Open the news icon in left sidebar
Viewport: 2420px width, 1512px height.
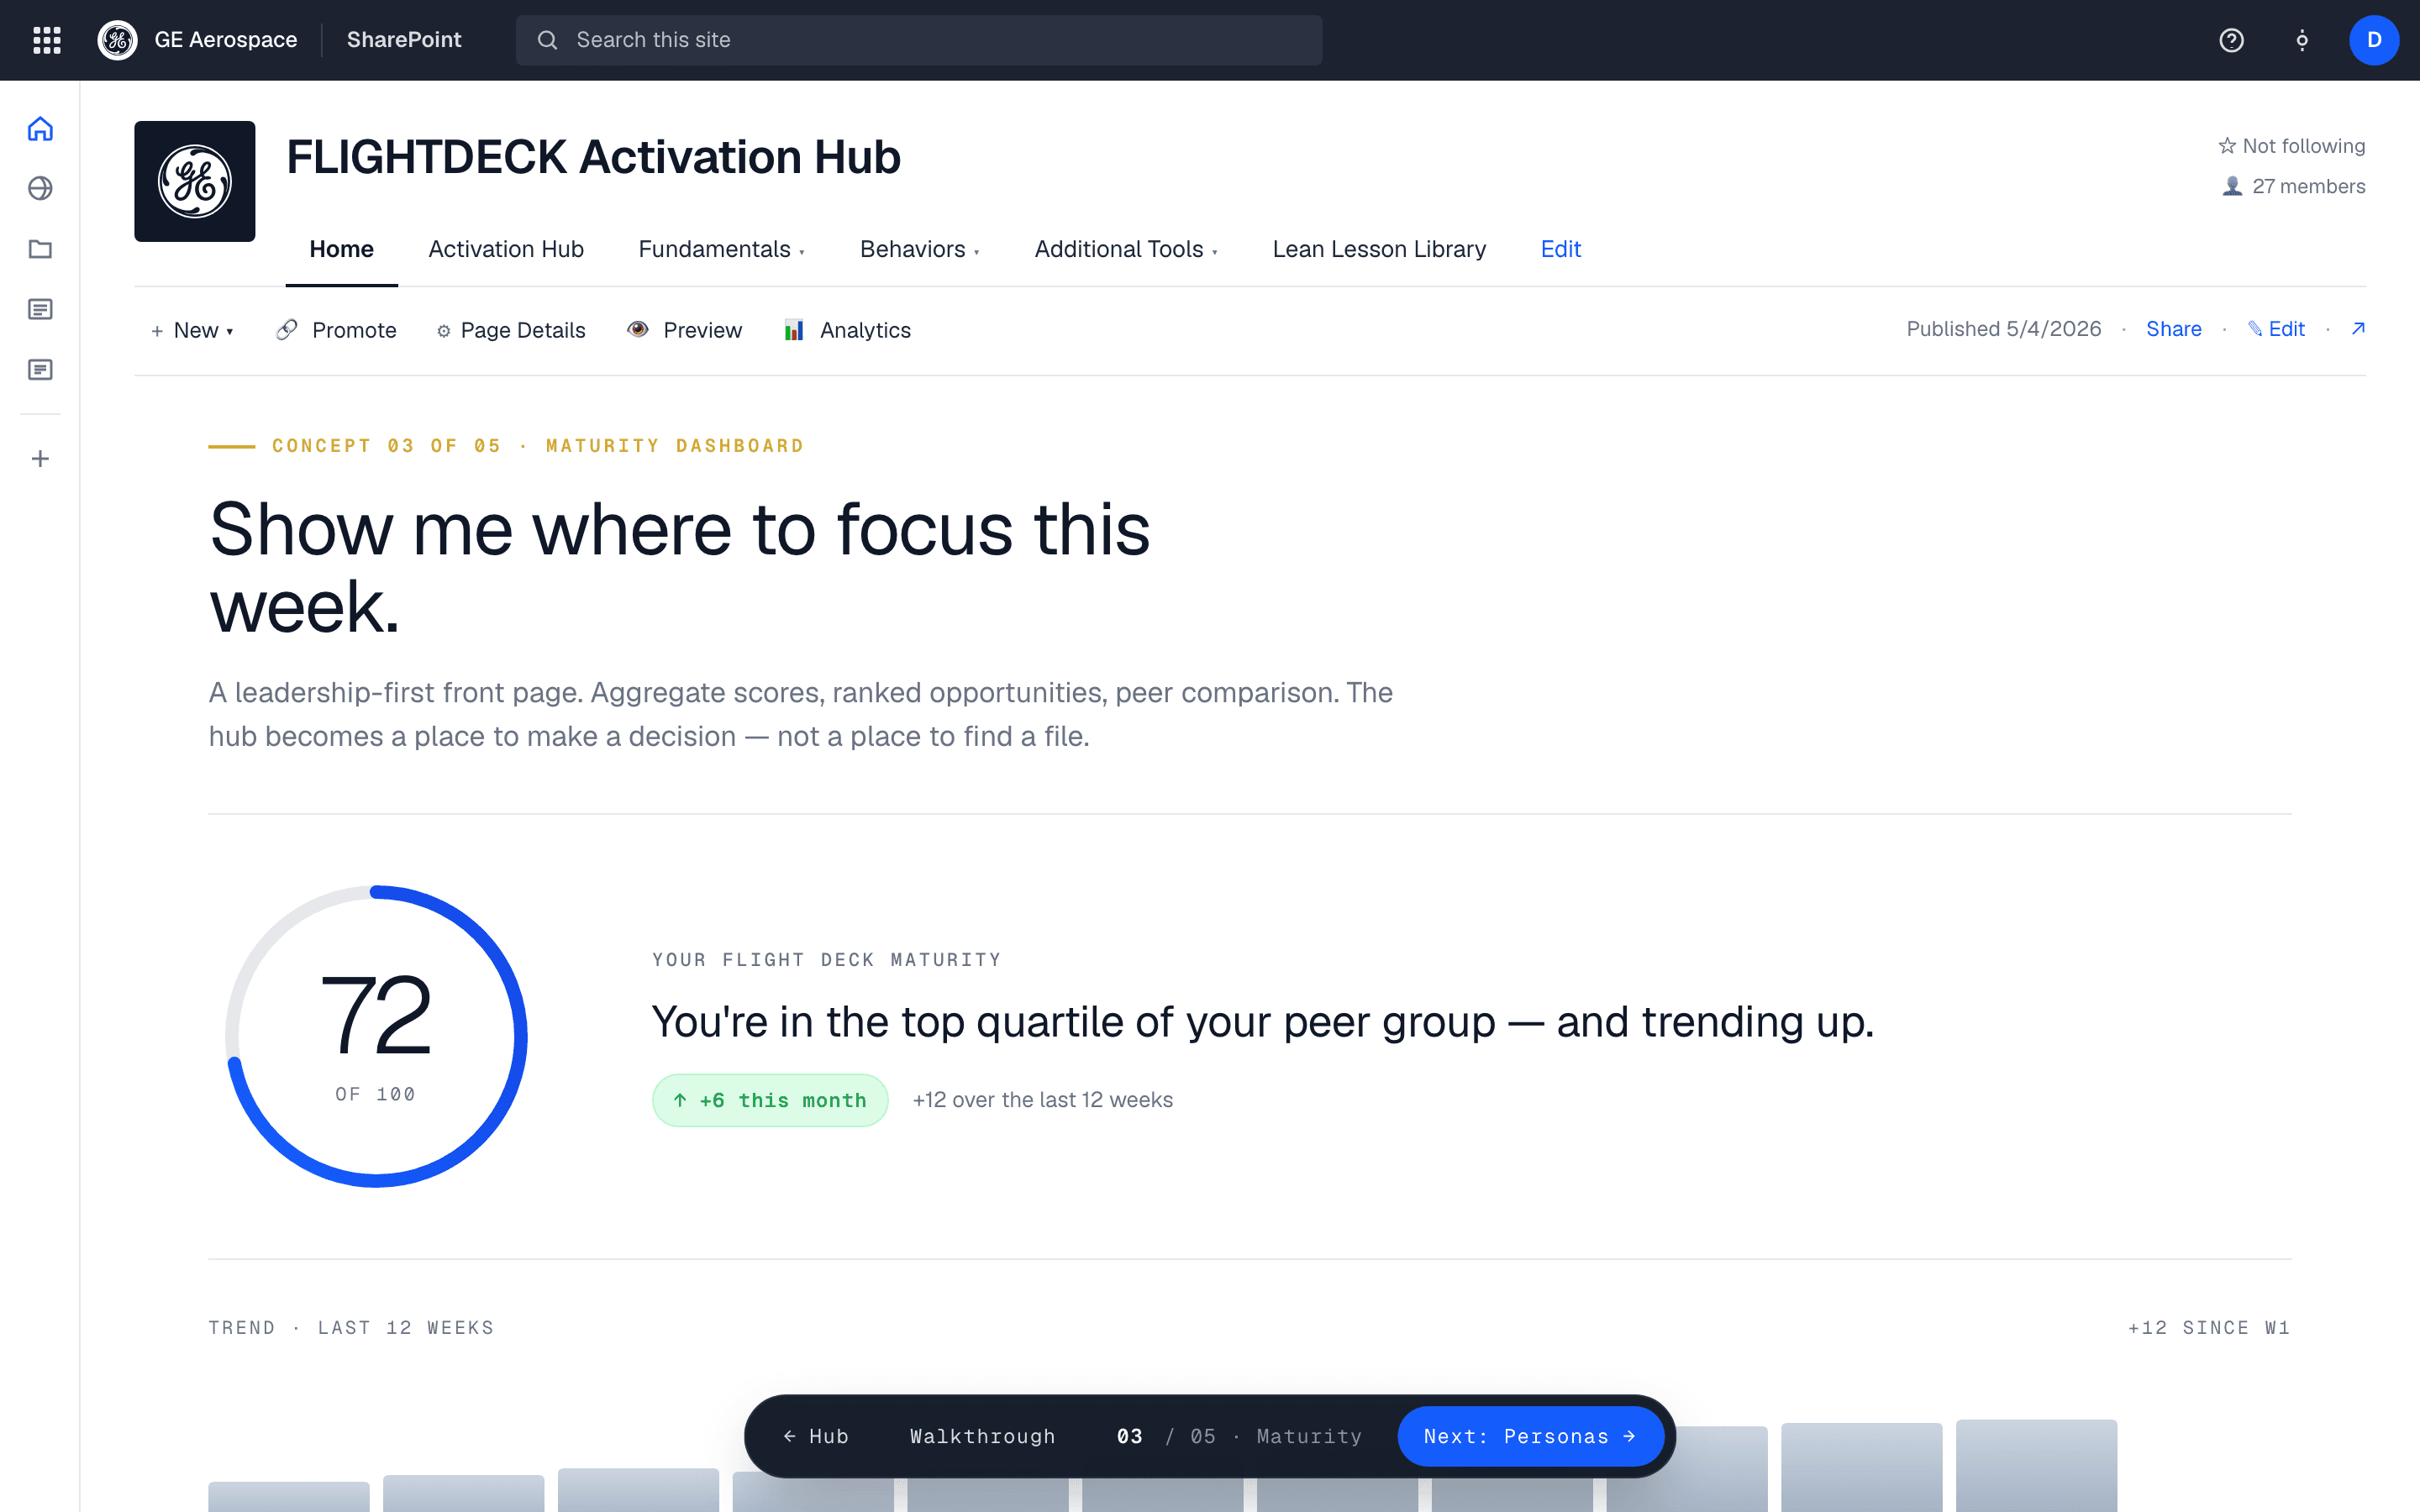[x=40, y=309]
